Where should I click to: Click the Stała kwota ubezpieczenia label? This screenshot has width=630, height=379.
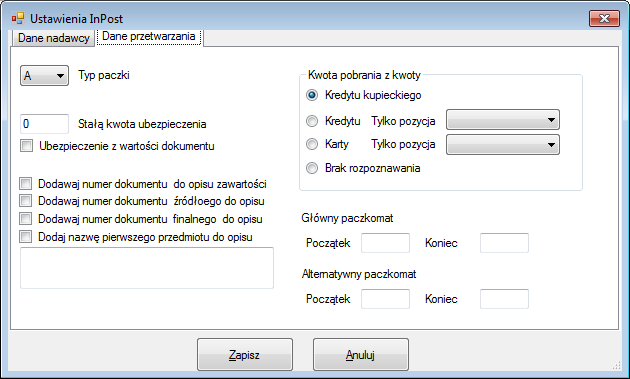pos(142,124)
